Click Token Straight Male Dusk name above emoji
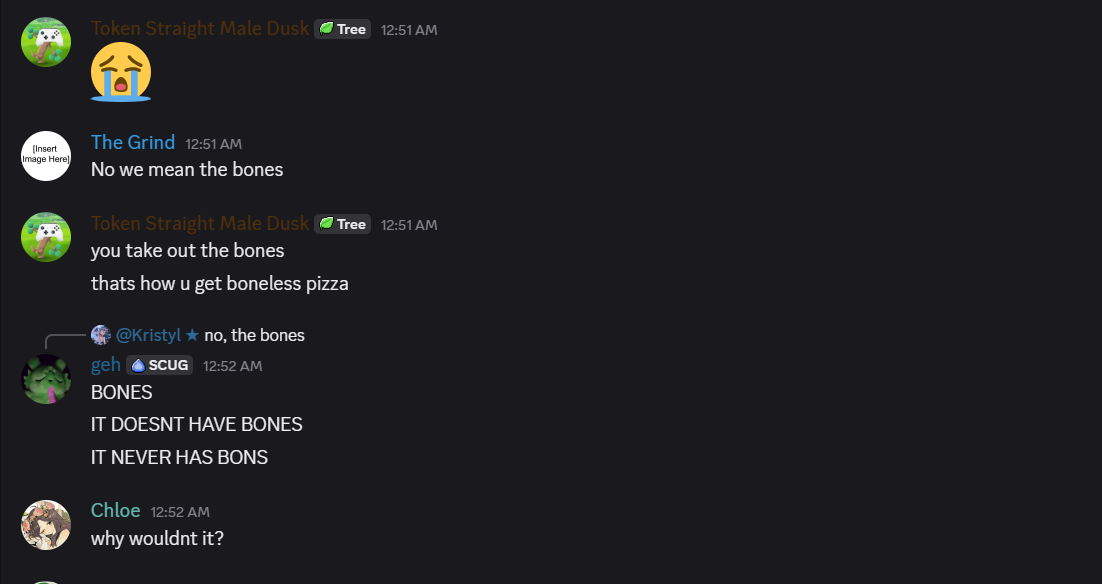This screenshot has height=584, width=1102. pos(200,29)
